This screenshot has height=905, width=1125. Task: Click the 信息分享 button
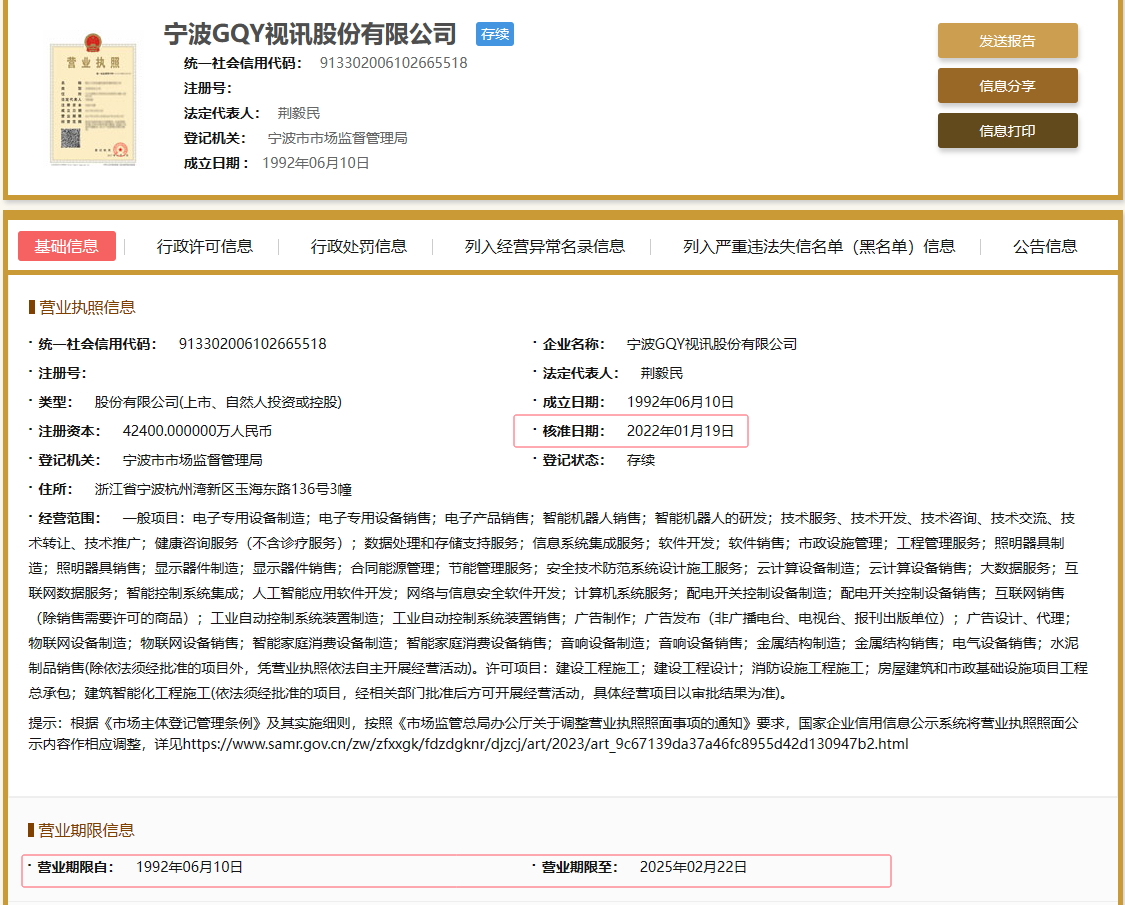1007,86
